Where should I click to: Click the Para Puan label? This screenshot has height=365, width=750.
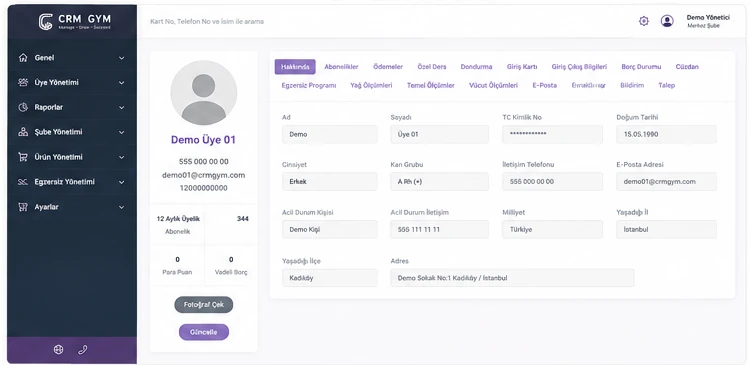click(x=177, y=272)
